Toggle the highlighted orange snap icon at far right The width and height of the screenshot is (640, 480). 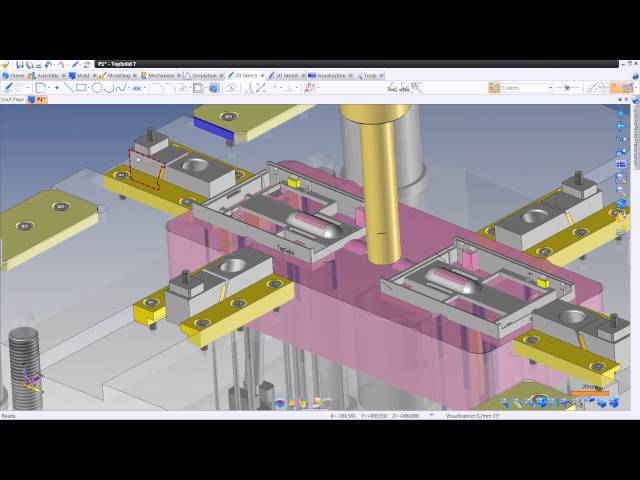tap(615, 88)
